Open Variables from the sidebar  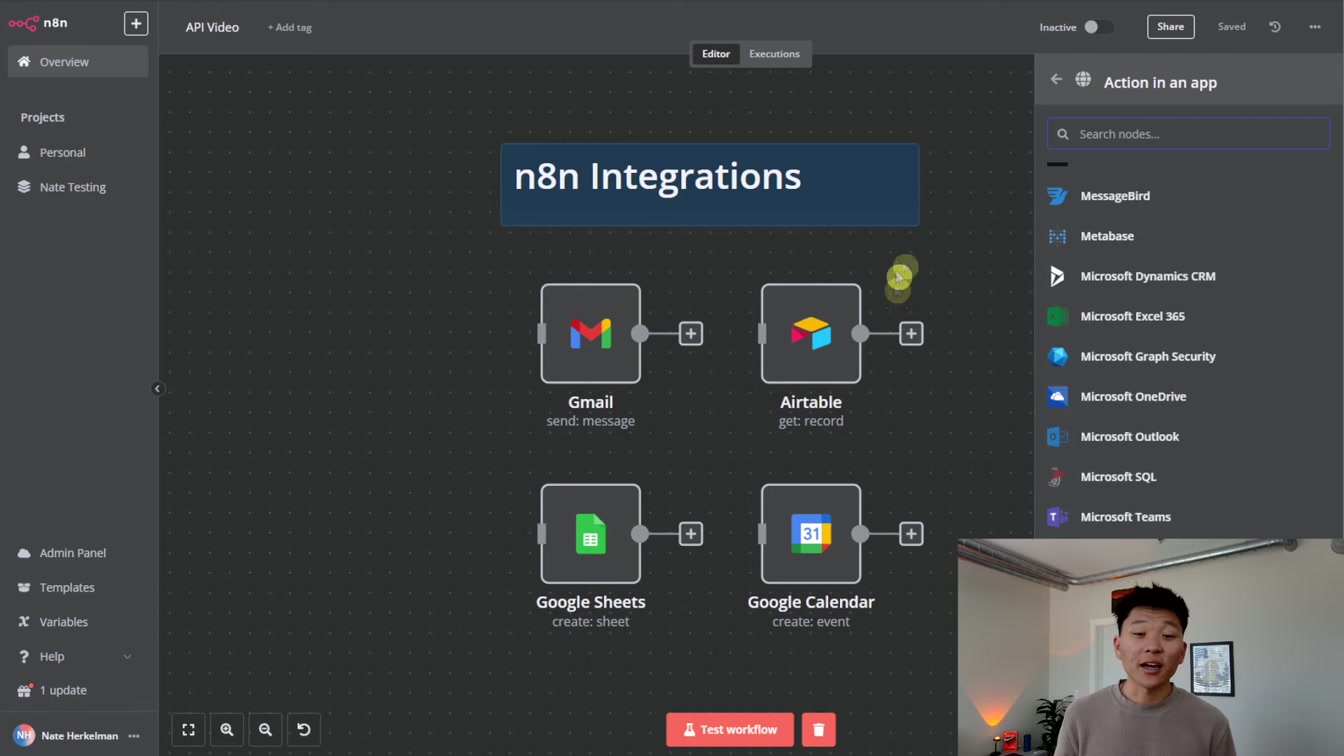pos(78,622)
